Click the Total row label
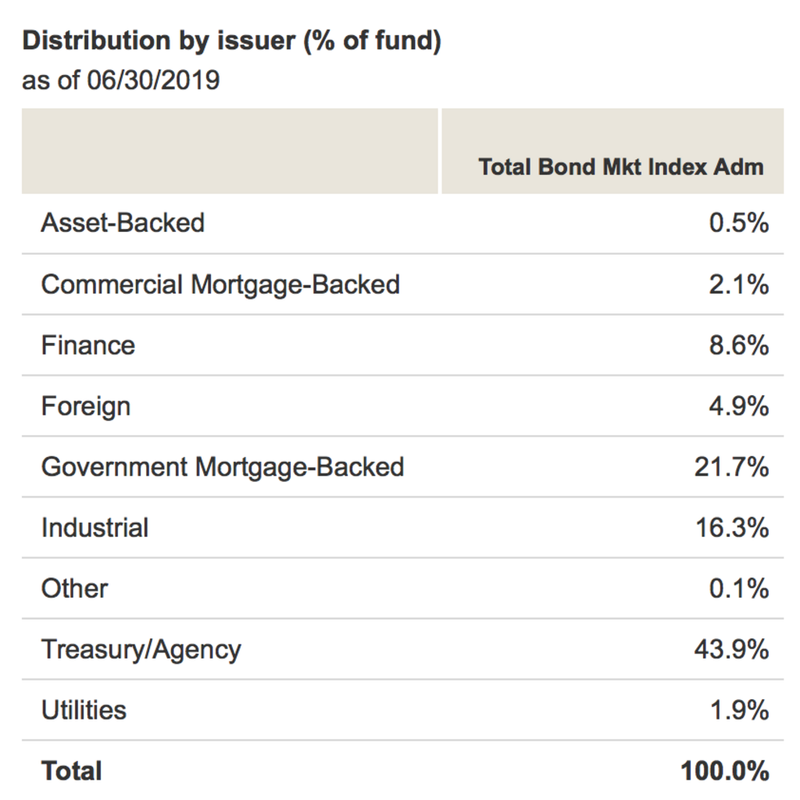This screenshot has height=800, width=800. pos(71,770)
